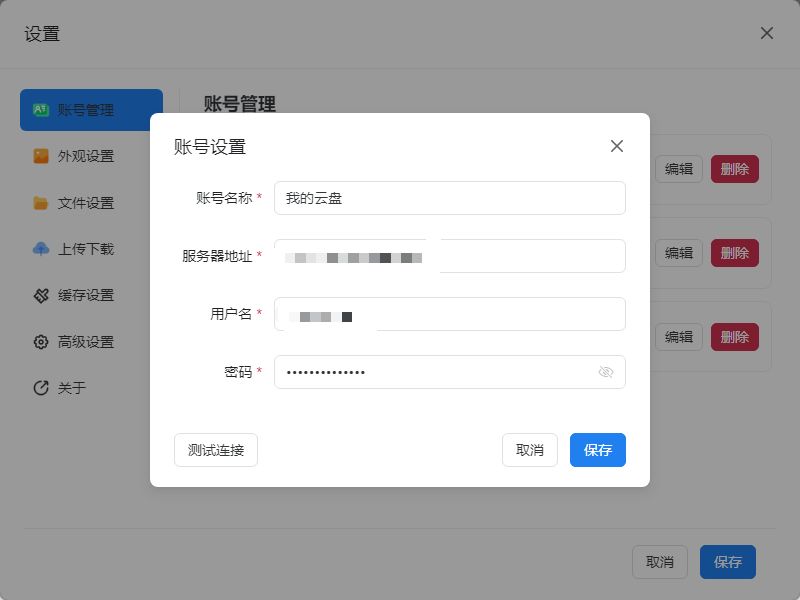Click the 服务器地址 input field

(449, 256)
